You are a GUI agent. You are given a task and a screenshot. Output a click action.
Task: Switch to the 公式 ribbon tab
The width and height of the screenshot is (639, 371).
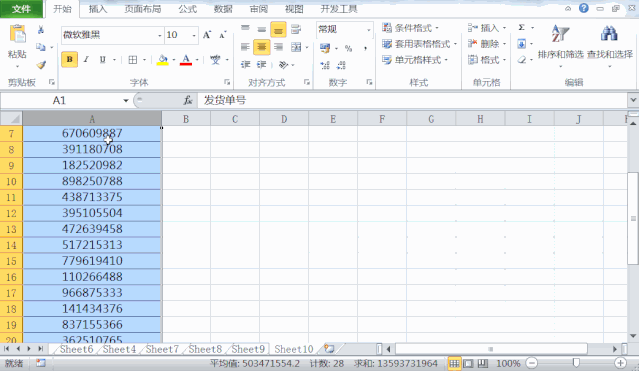187,9
